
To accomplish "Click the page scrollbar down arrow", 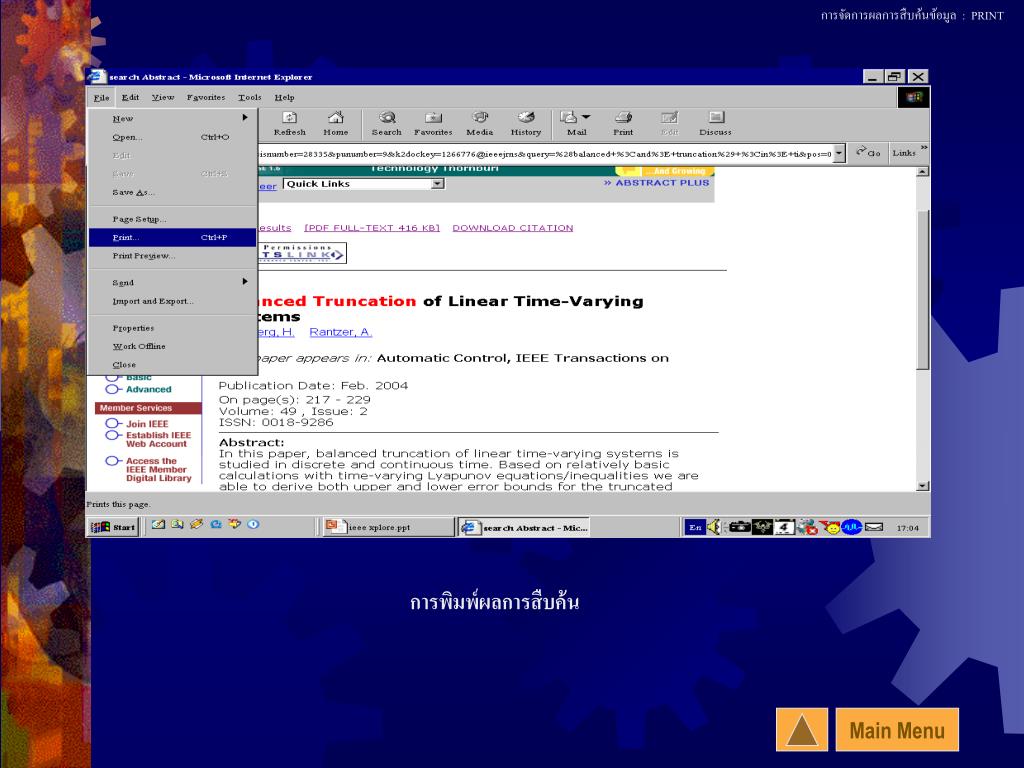I will (x=923, y=486).
